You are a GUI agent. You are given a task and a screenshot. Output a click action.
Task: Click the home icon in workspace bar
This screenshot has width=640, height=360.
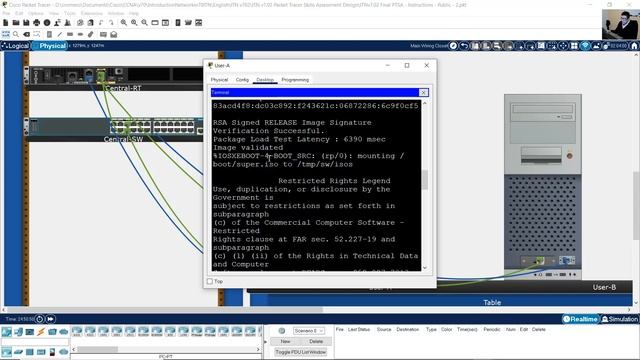pyautogui.click(x=634, y=46)
